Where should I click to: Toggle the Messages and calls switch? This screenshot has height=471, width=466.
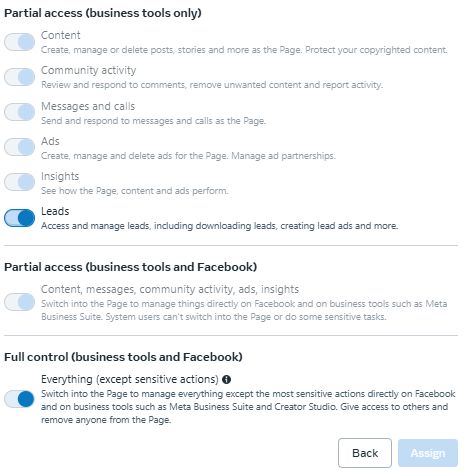(19, 112)
